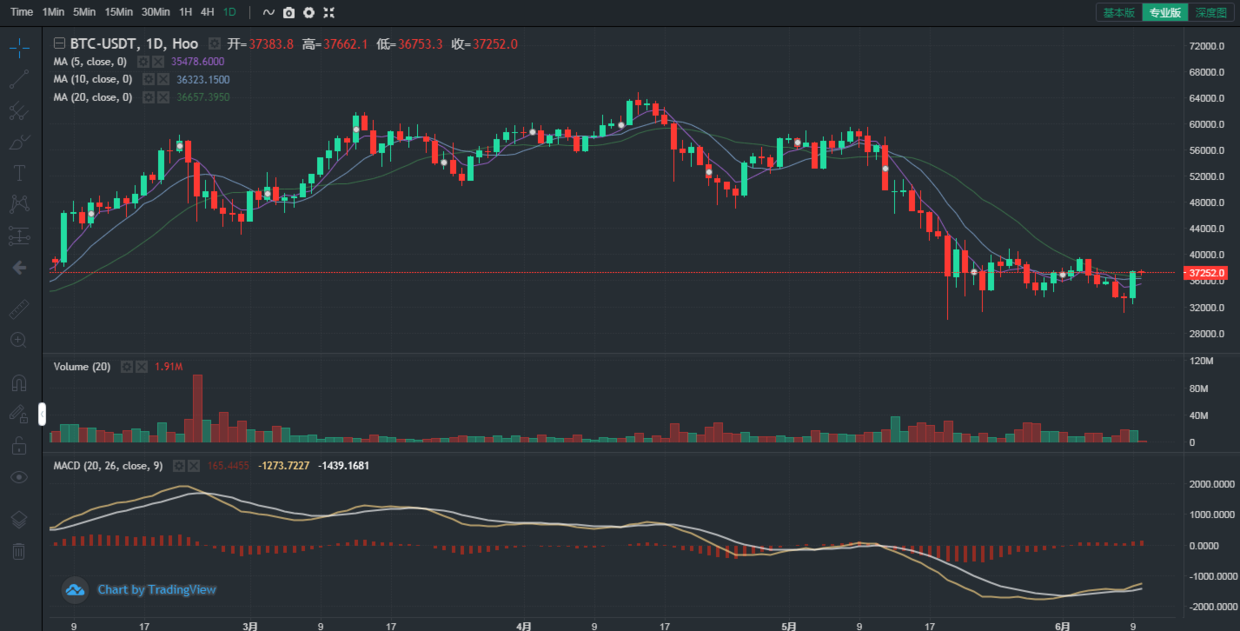This screenshot has height=631, width=1240.
Task: Collapse the BTC-USDT legend box
Action: pos(59,44)
